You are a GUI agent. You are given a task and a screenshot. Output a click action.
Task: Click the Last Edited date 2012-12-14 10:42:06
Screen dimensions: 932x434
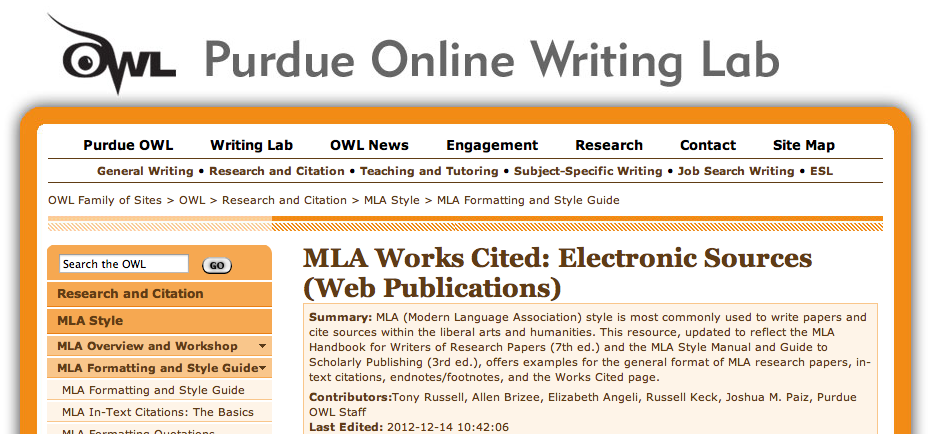[448, 427]
